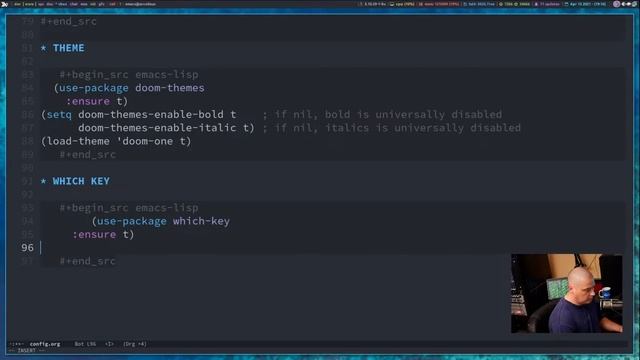Click the <I> evil insert state tag
This screenshot has width=640, height=360.
(109, 344)
